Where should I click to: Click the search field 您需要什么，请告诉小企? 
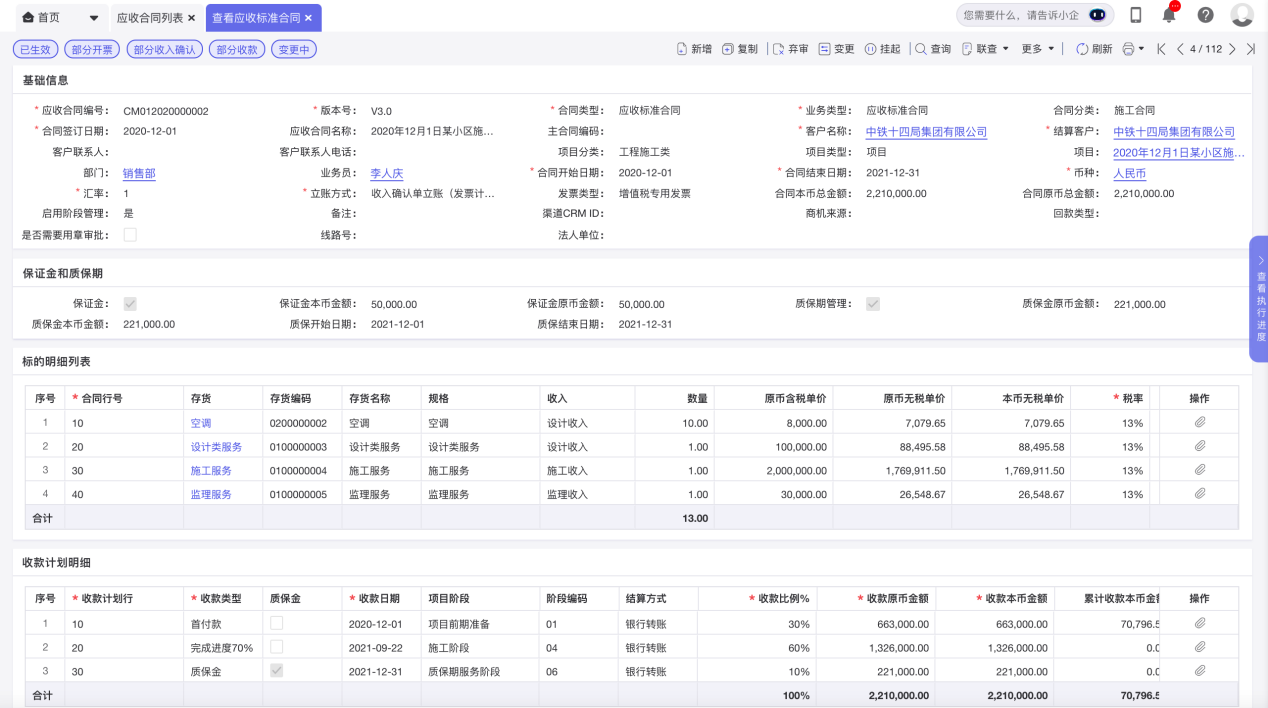point(1020,15)
